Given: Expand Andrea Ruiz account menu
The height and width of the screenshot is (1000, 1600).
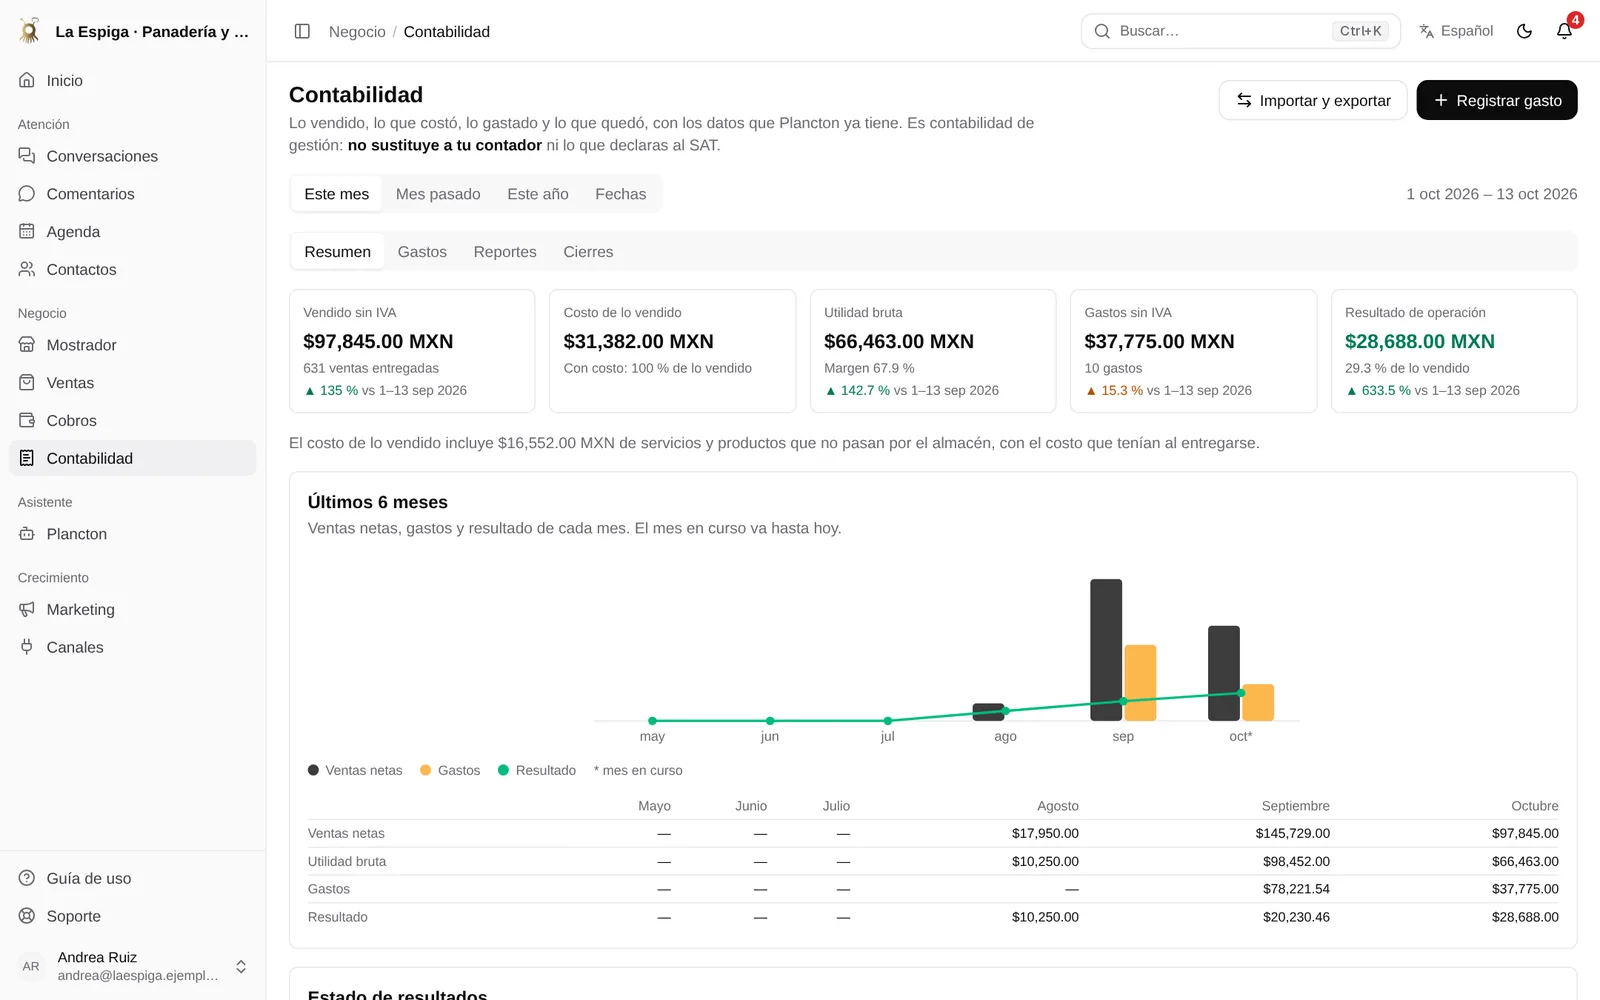Looking at the screenshot, I should click(x=133, y=966).
